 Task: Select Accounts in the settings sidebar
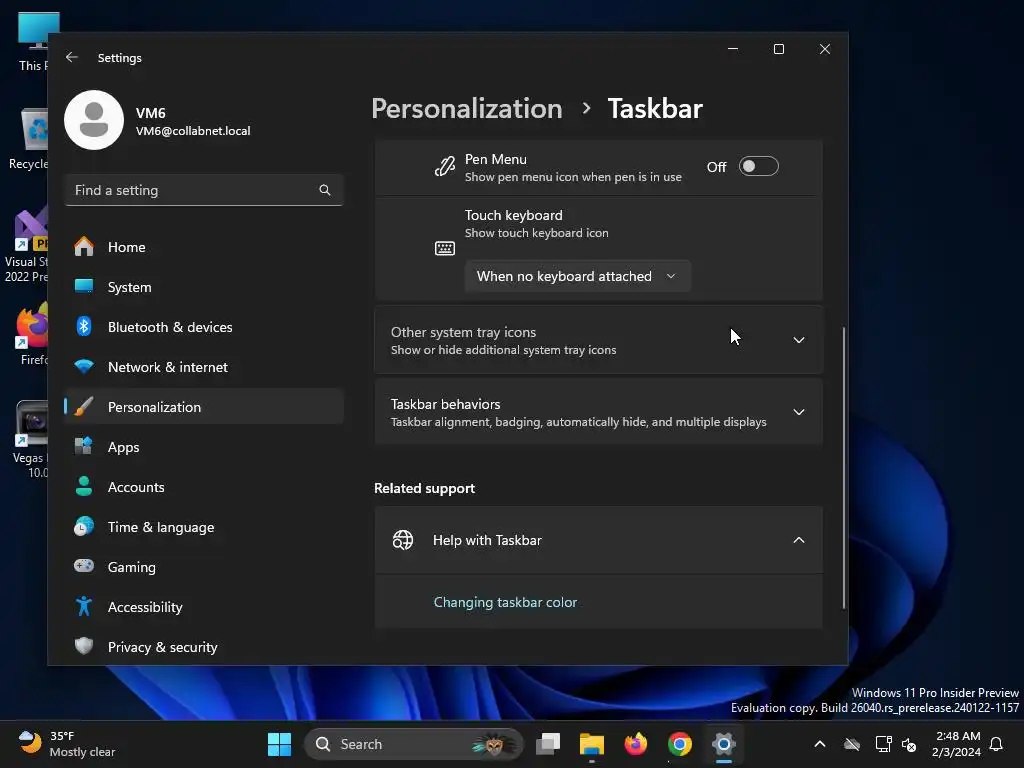pyautogui.click(x=204, y=487)
